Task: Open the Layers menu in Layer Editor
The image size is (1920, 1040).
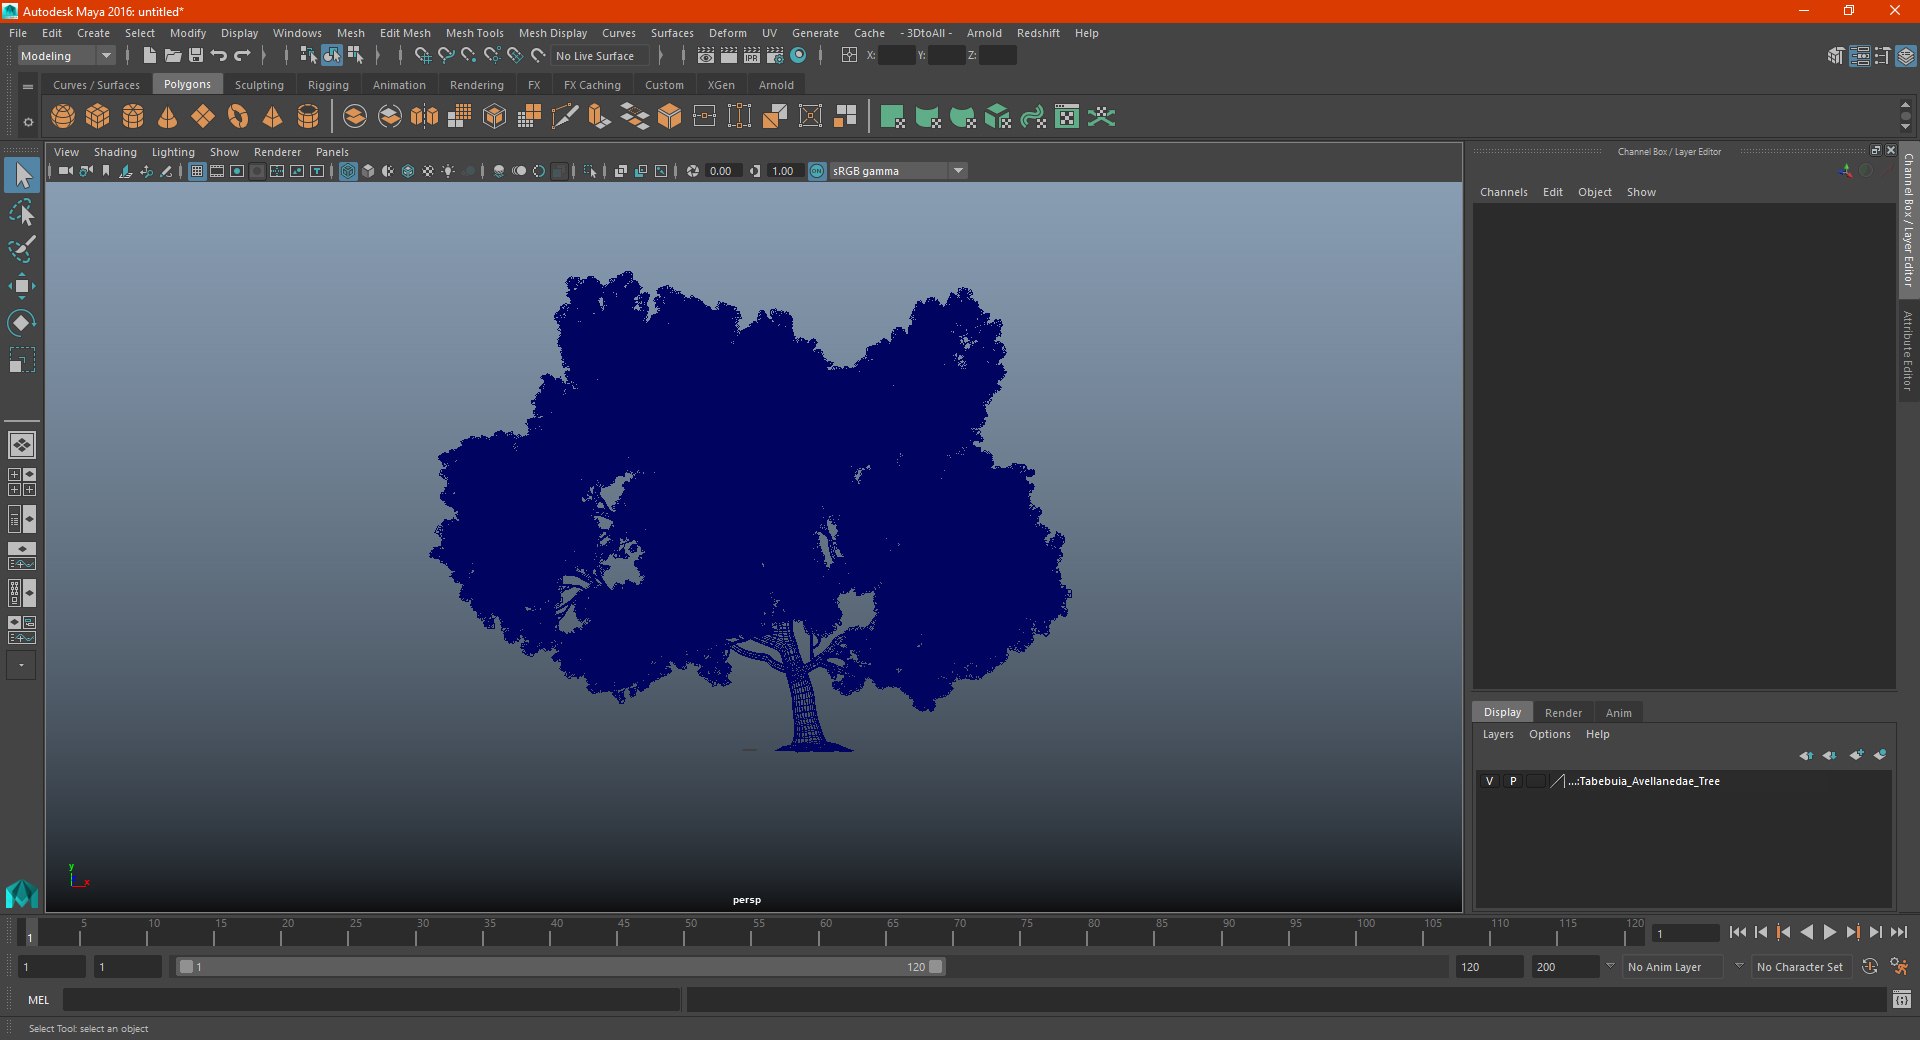Action: (1498, 734)
